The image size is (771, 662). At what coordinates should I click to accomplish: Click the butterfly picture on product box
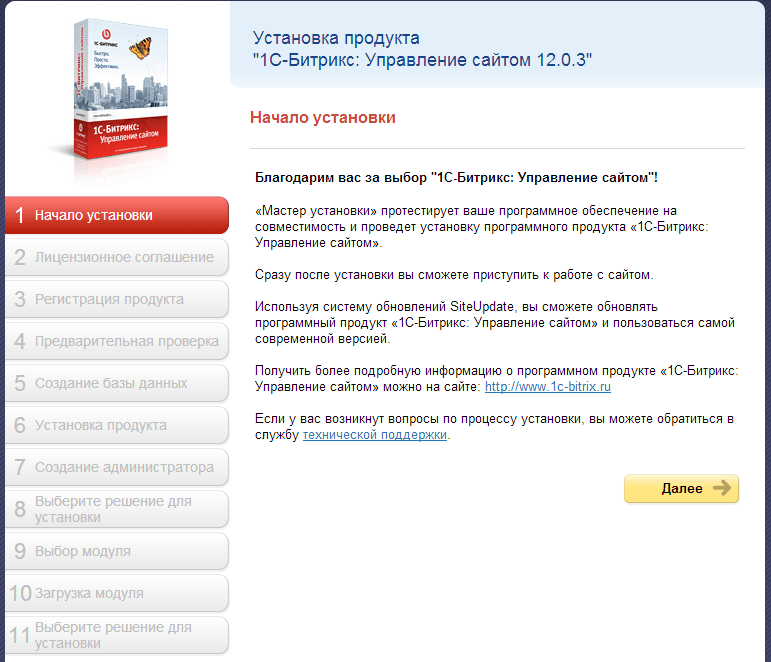[x=141, y=48]
